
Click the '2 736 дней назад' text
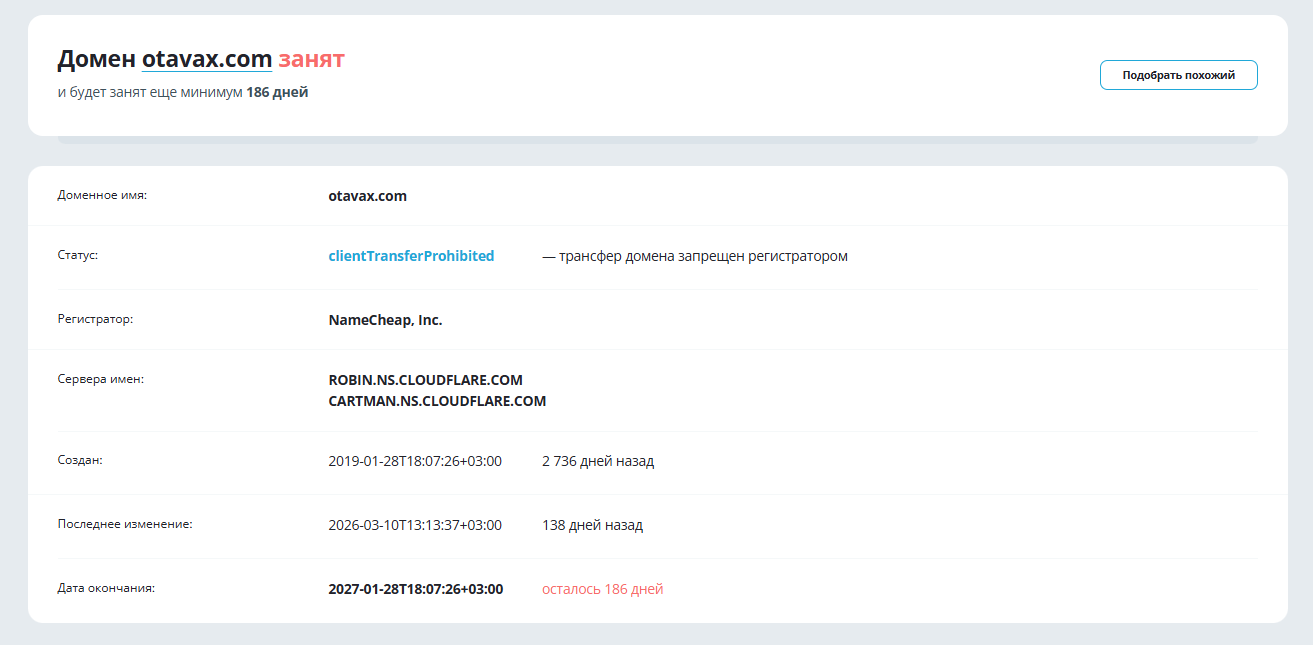click(598, 461)
